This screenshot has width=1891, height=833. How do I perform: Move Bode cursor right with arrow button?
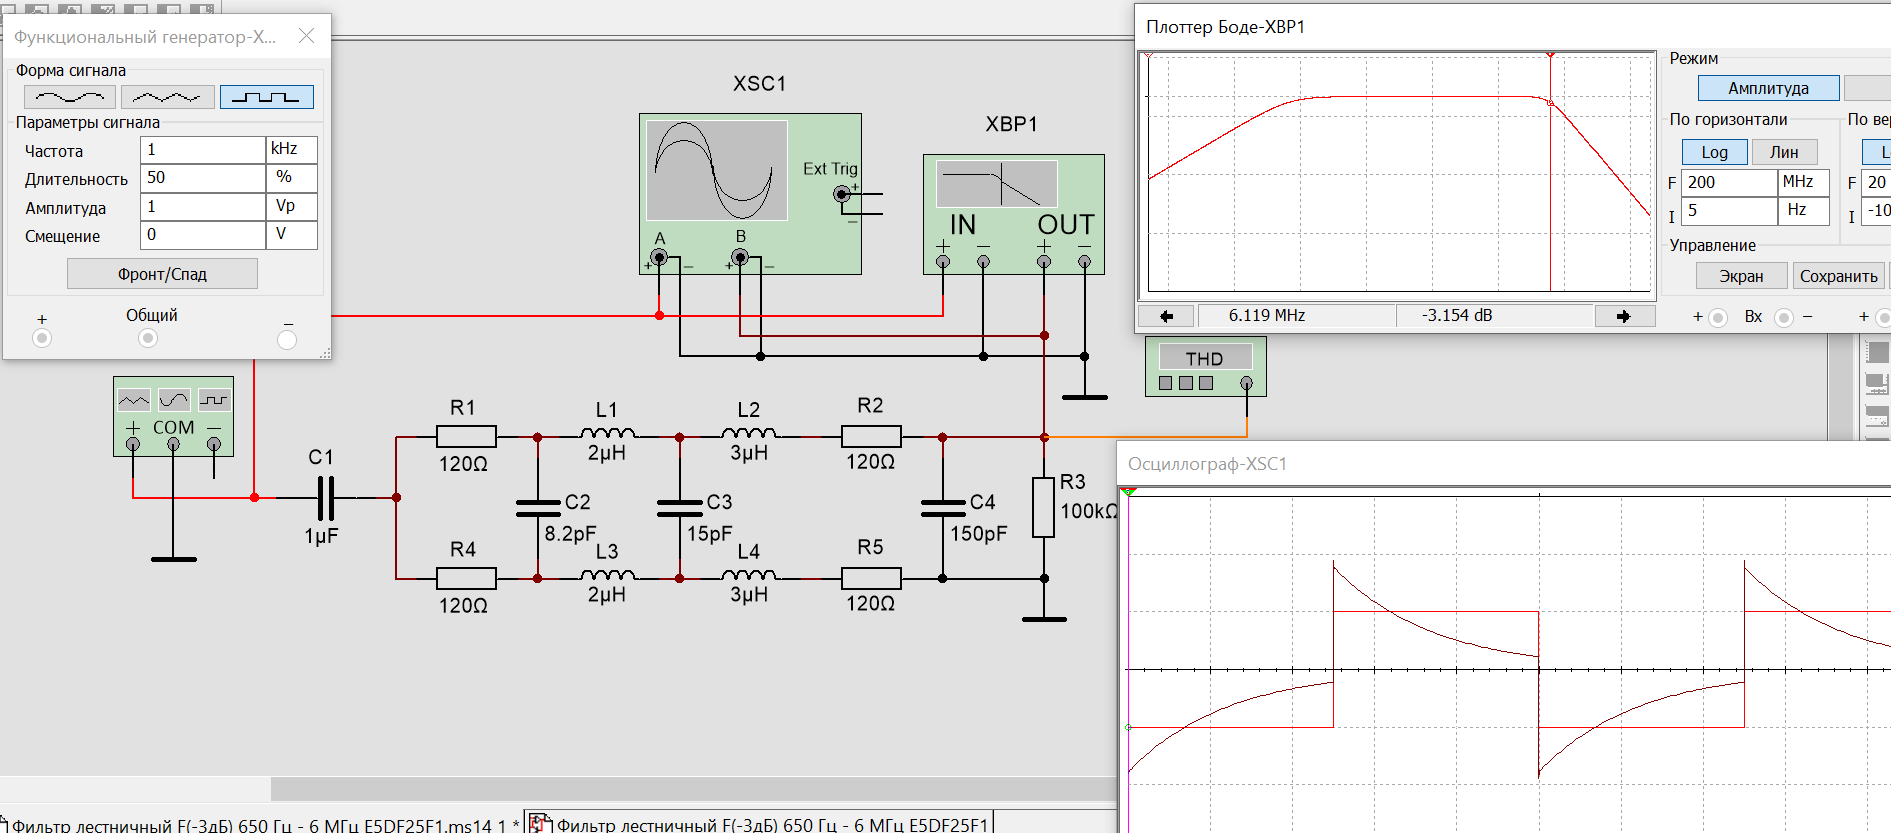(1623, 316)
